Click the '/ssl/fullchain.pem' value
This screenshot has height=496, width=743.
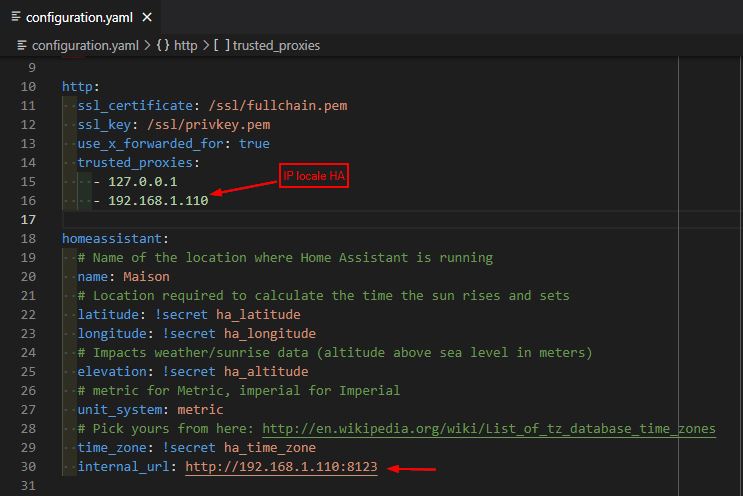coord(278,106)
